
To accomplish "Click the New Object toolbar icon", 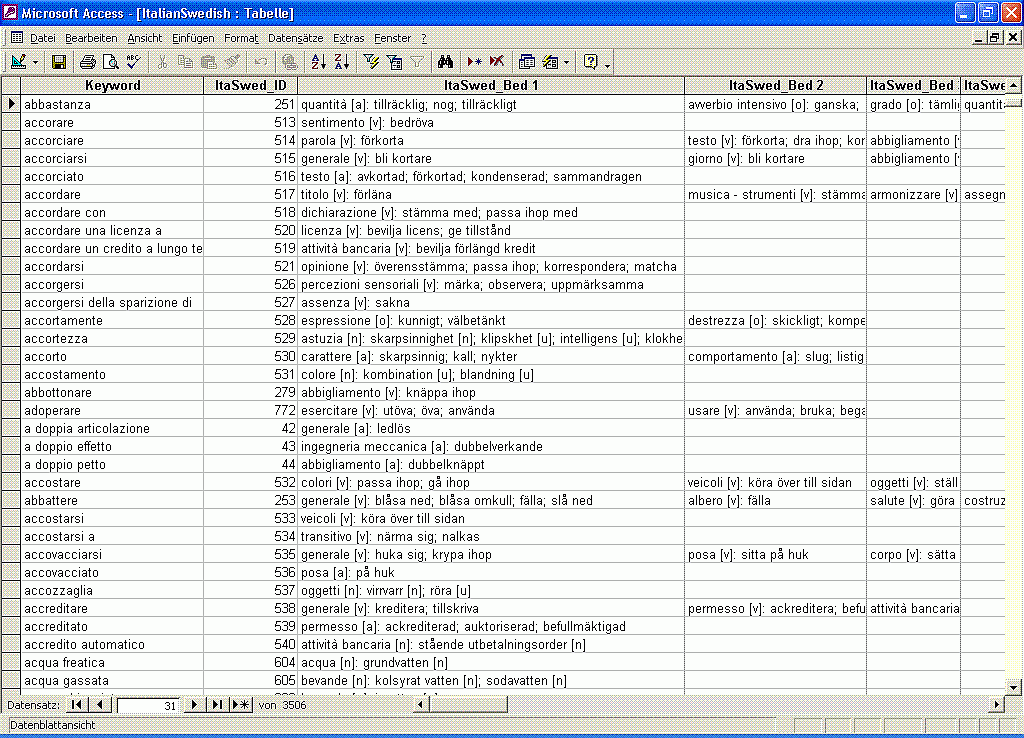I will coord(551,62).
